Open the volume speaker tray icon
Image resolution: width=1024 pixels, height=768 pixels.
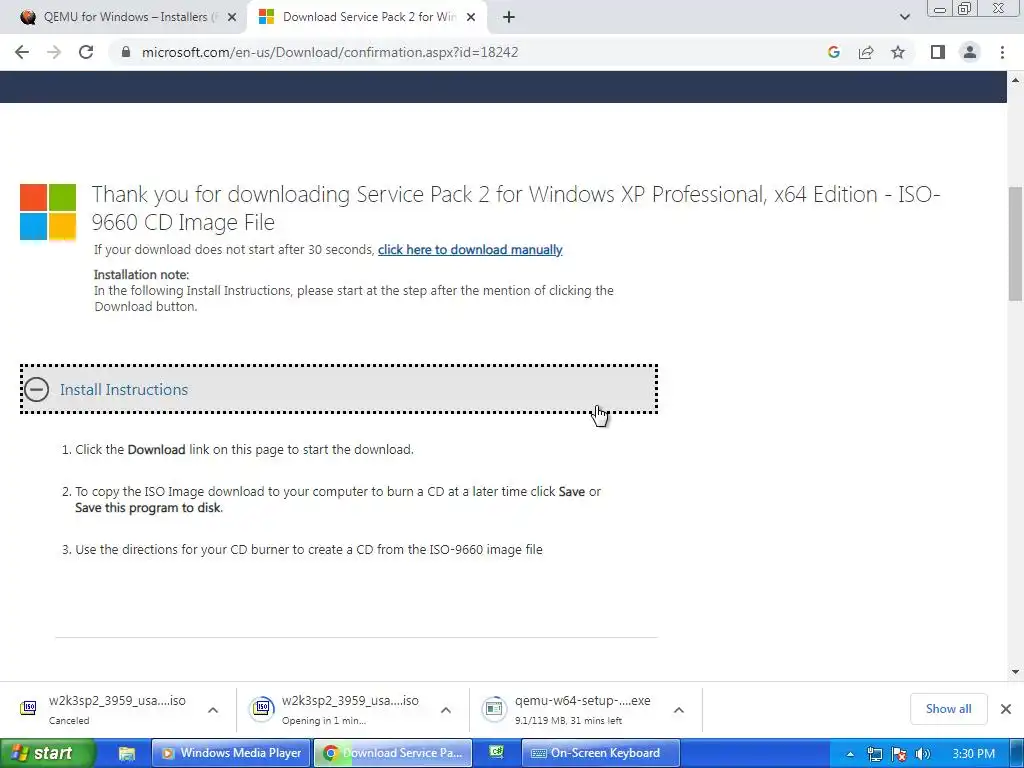pyautogui.click(x=922, y=754)
